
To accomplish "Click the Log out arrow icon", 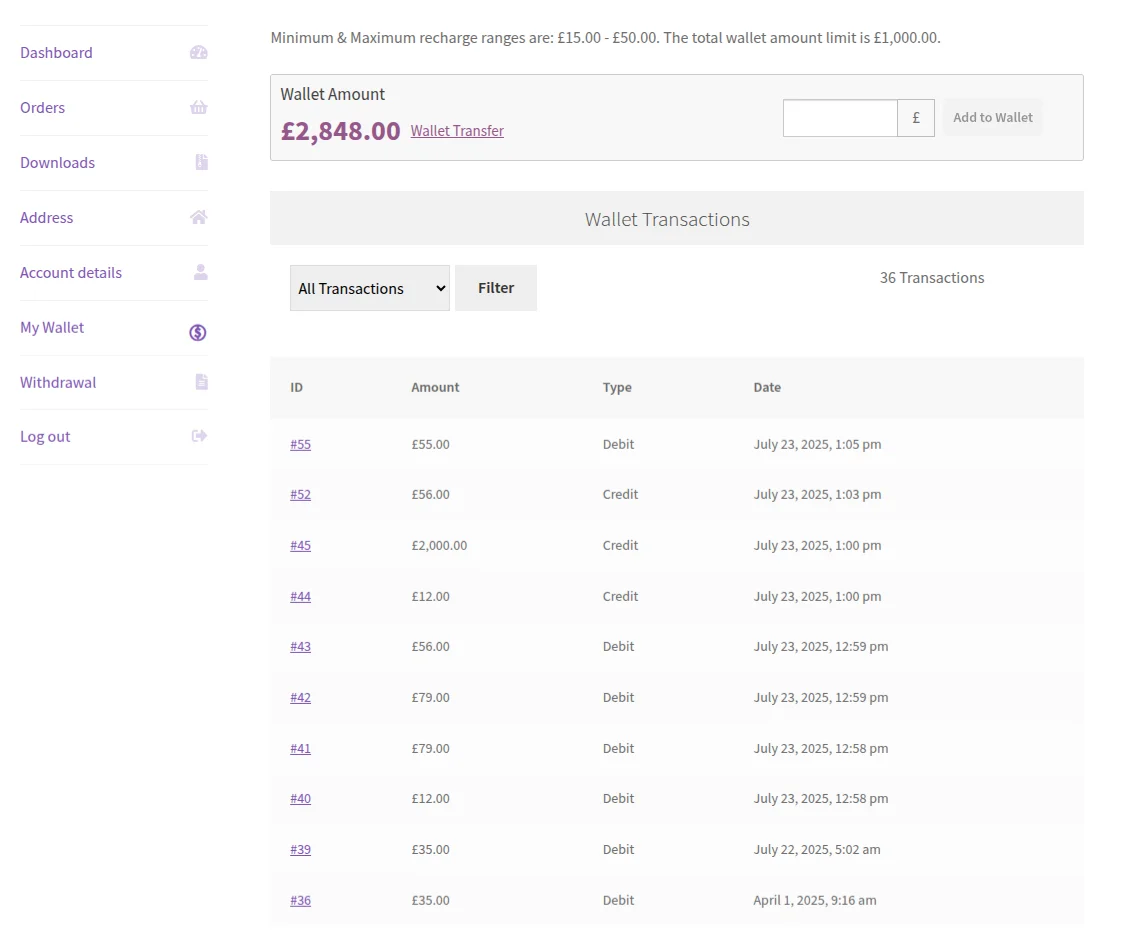I will point(199,436).
